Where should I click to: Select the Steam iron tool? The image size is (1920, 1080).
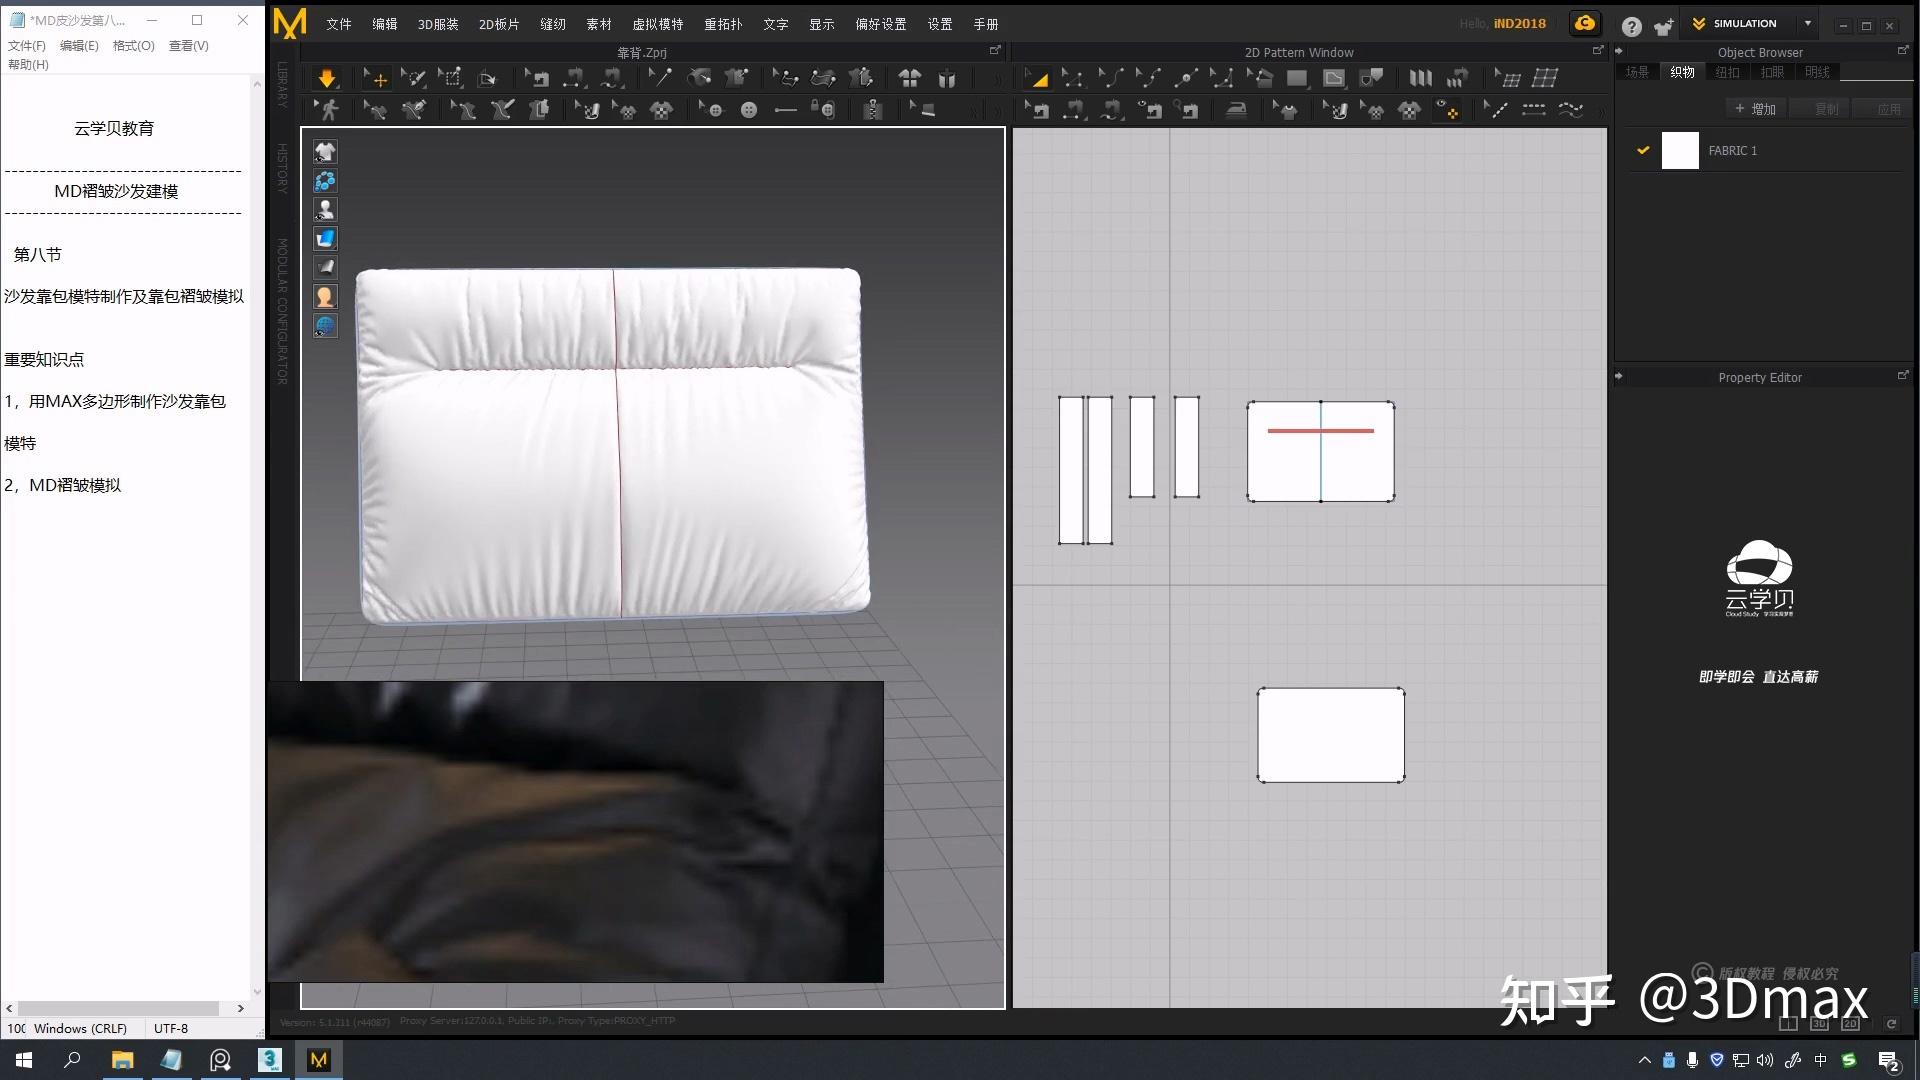pyautogui.click(x=1237, y=110)
